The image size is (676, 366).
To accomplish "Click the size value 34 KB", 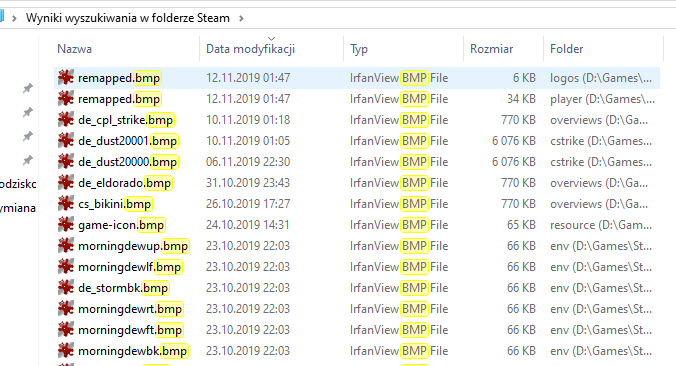I will point(521,99).
